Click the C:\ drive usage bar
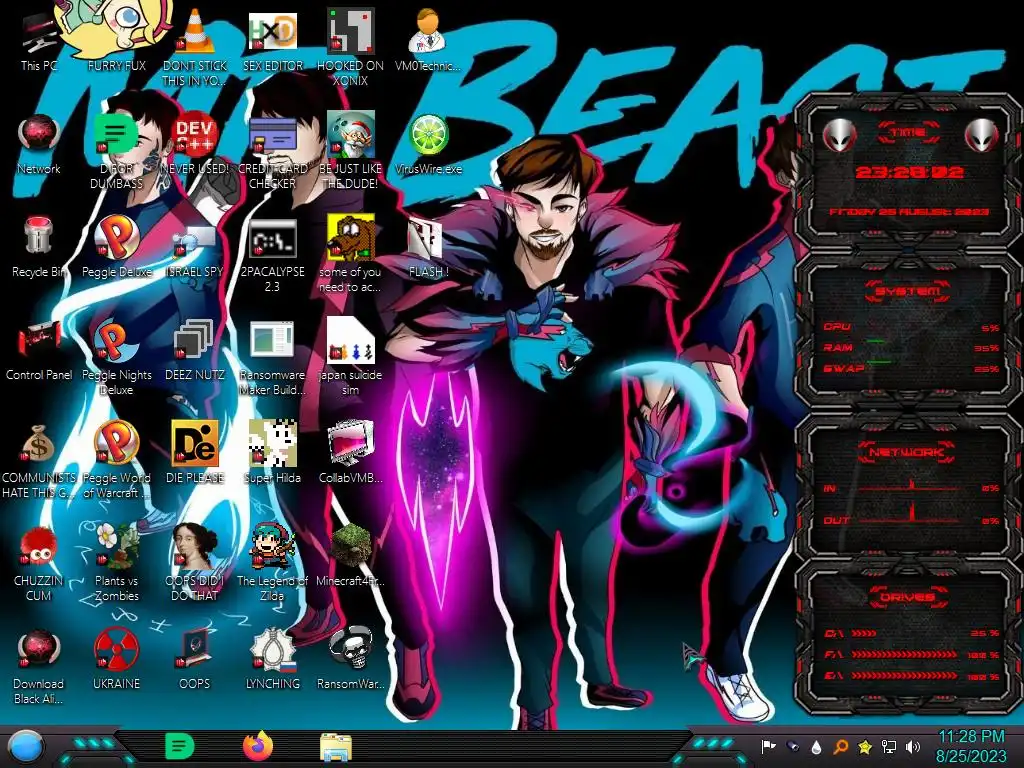This screenshot has width=1024, height=768. pyautogui.click(x=912, y=633)
